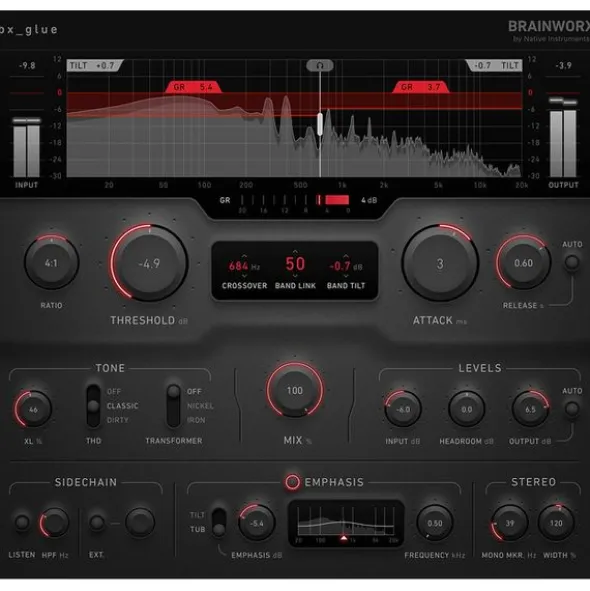Enable the Output AUTO gain button
This screenshot has height=591, width=590.
click(572, 409)
